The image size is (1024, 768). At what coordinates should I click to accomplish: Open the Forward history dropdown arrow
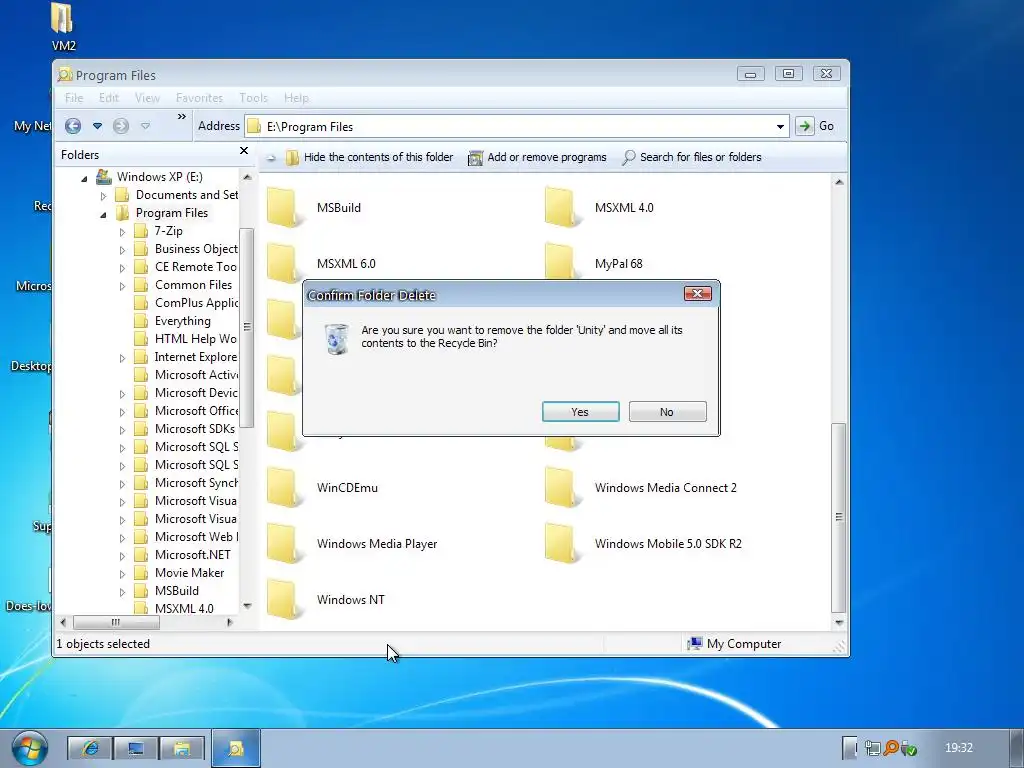pyautogui.click(x=146, y=125)
